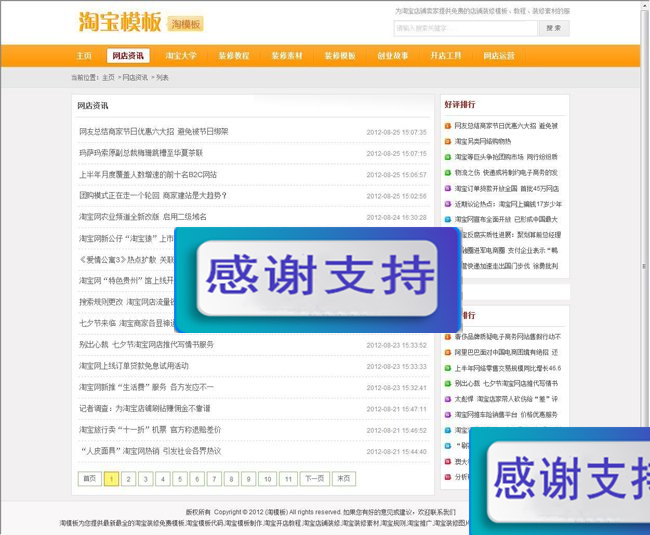Select page 1 in pagination
The image size is (650, 535).
coord(111,479)
